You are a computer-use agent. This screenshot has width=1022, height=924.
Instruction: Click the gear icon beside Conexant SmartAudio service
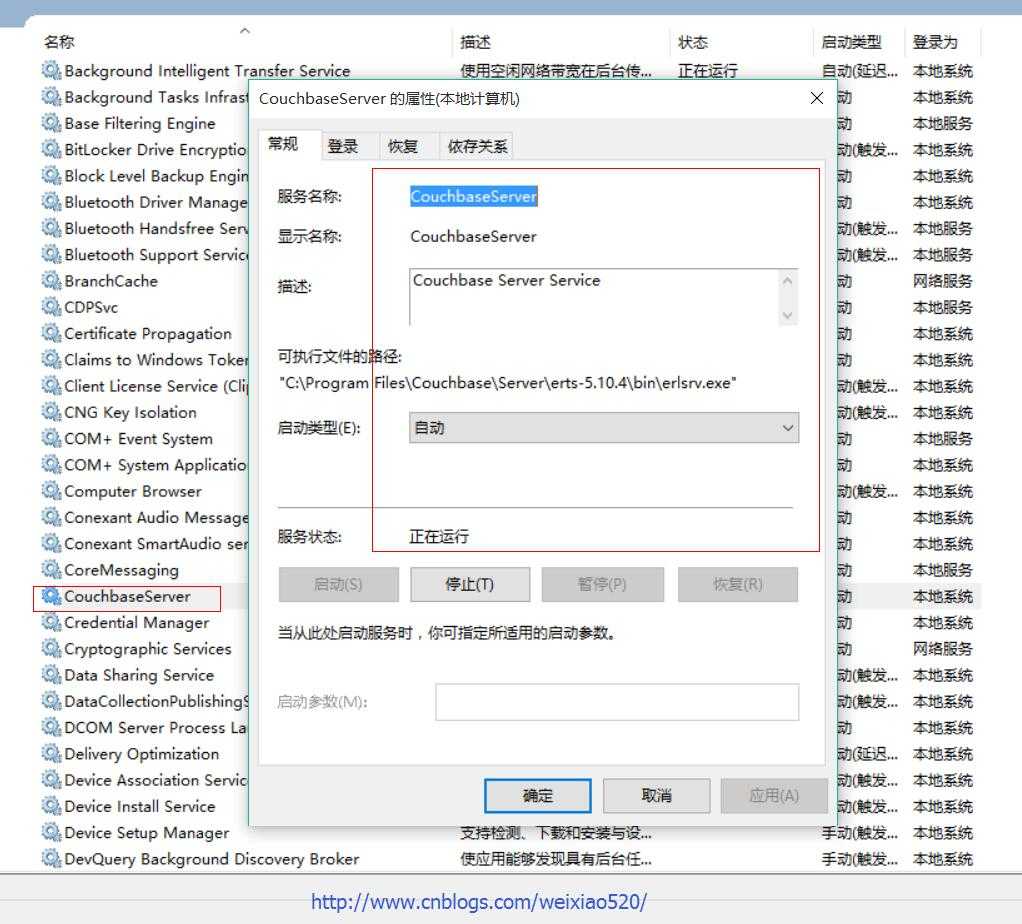tap(51, 543)
